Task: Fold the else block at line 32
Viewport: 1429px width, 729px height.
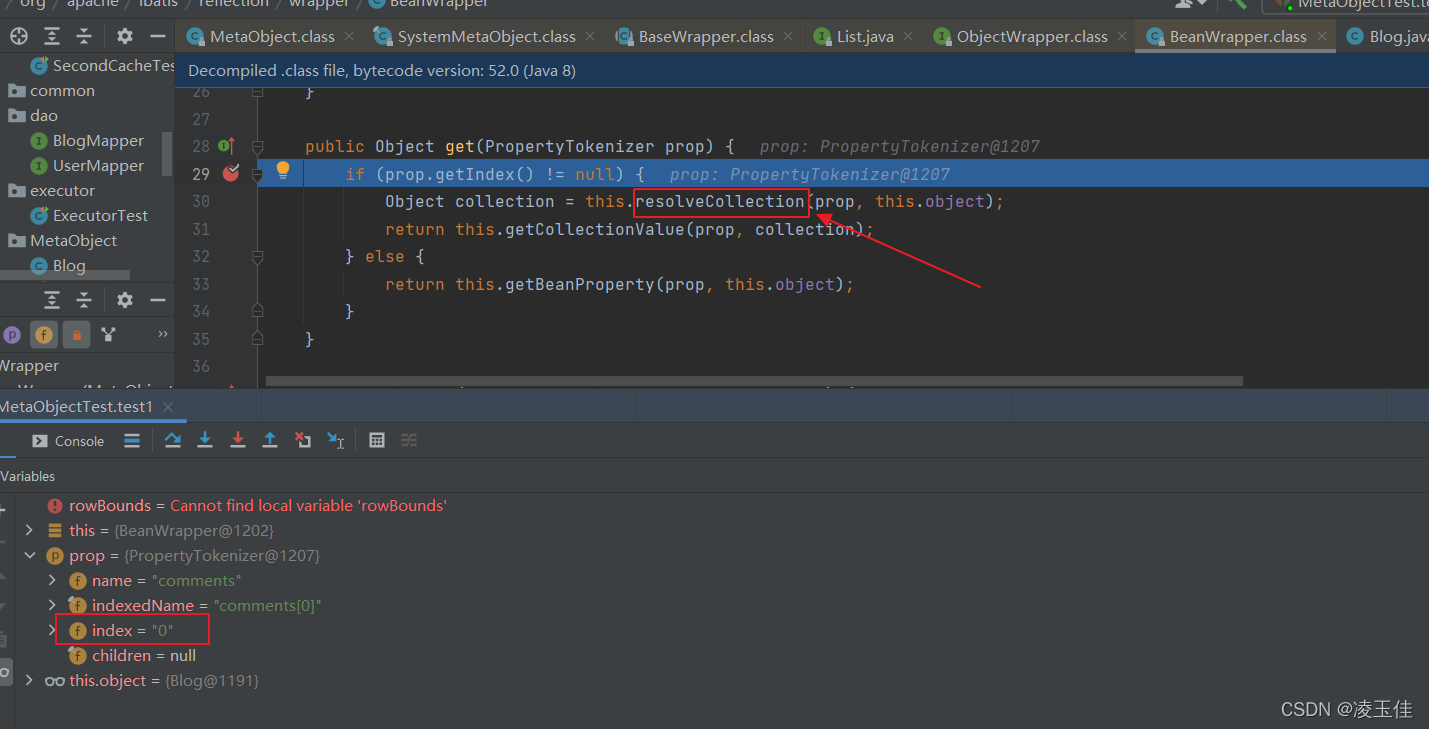Action: click(257, 257)
